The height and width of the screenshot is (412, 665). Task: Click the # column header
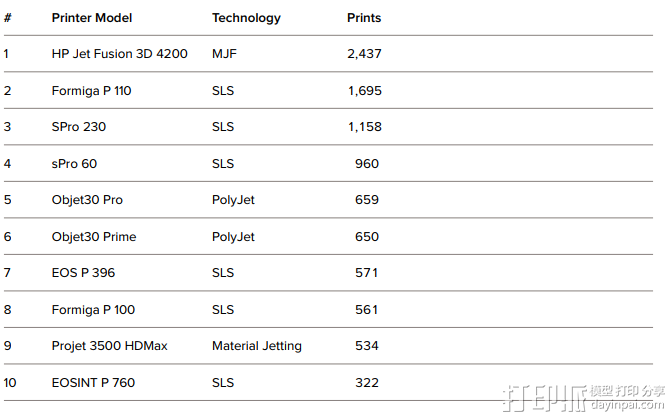click(x=8, y=18)
